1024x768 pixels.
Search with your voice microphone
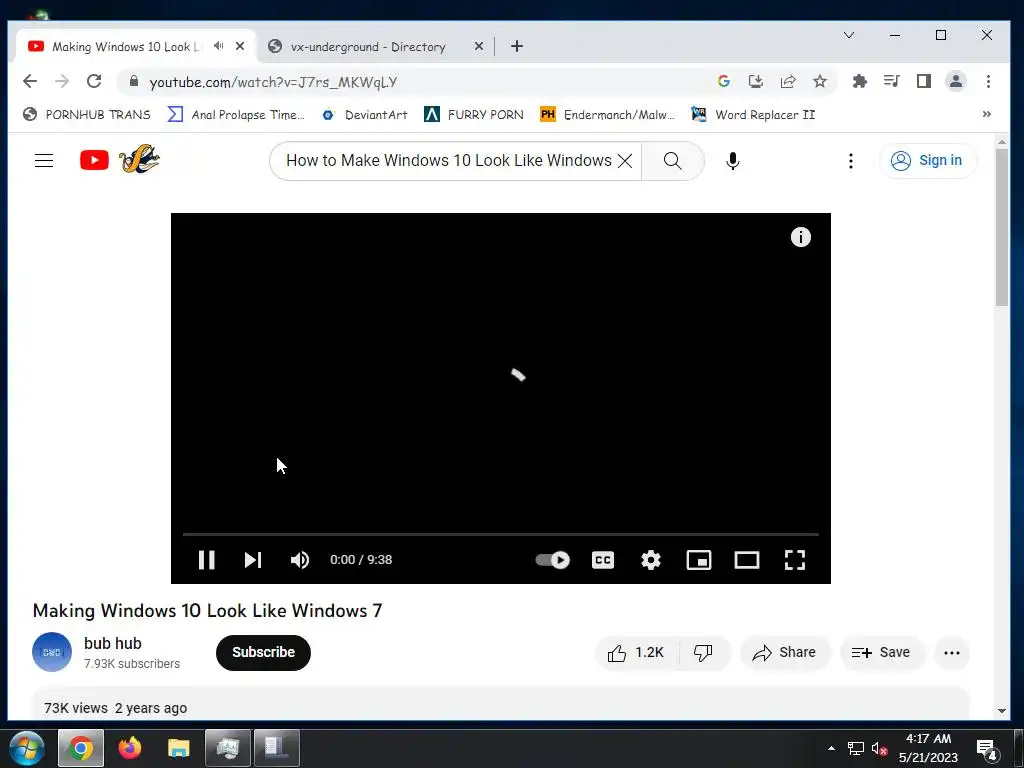tap(733, 161)
